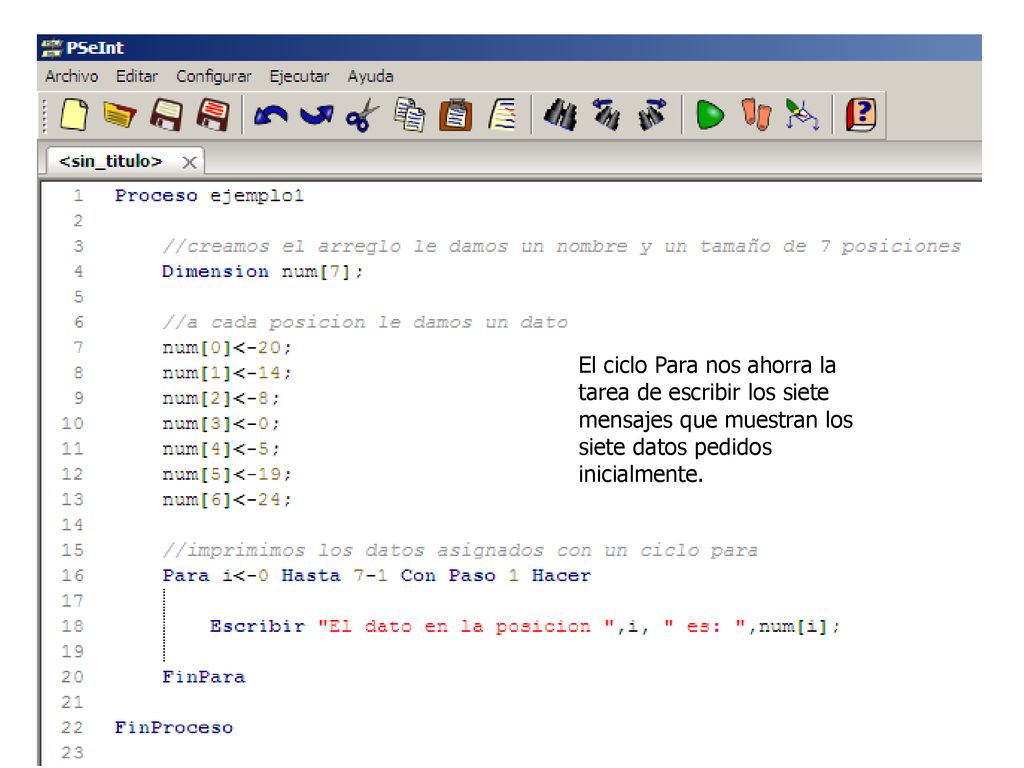Run the algorithm with the green play button
This screenshot has height=768, width=1024.
tap(710, 116)
